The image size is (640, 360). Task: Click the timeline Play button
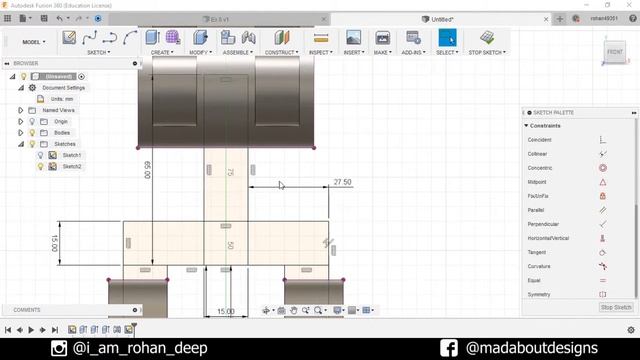pyautogui.click(x=31, y=330)
